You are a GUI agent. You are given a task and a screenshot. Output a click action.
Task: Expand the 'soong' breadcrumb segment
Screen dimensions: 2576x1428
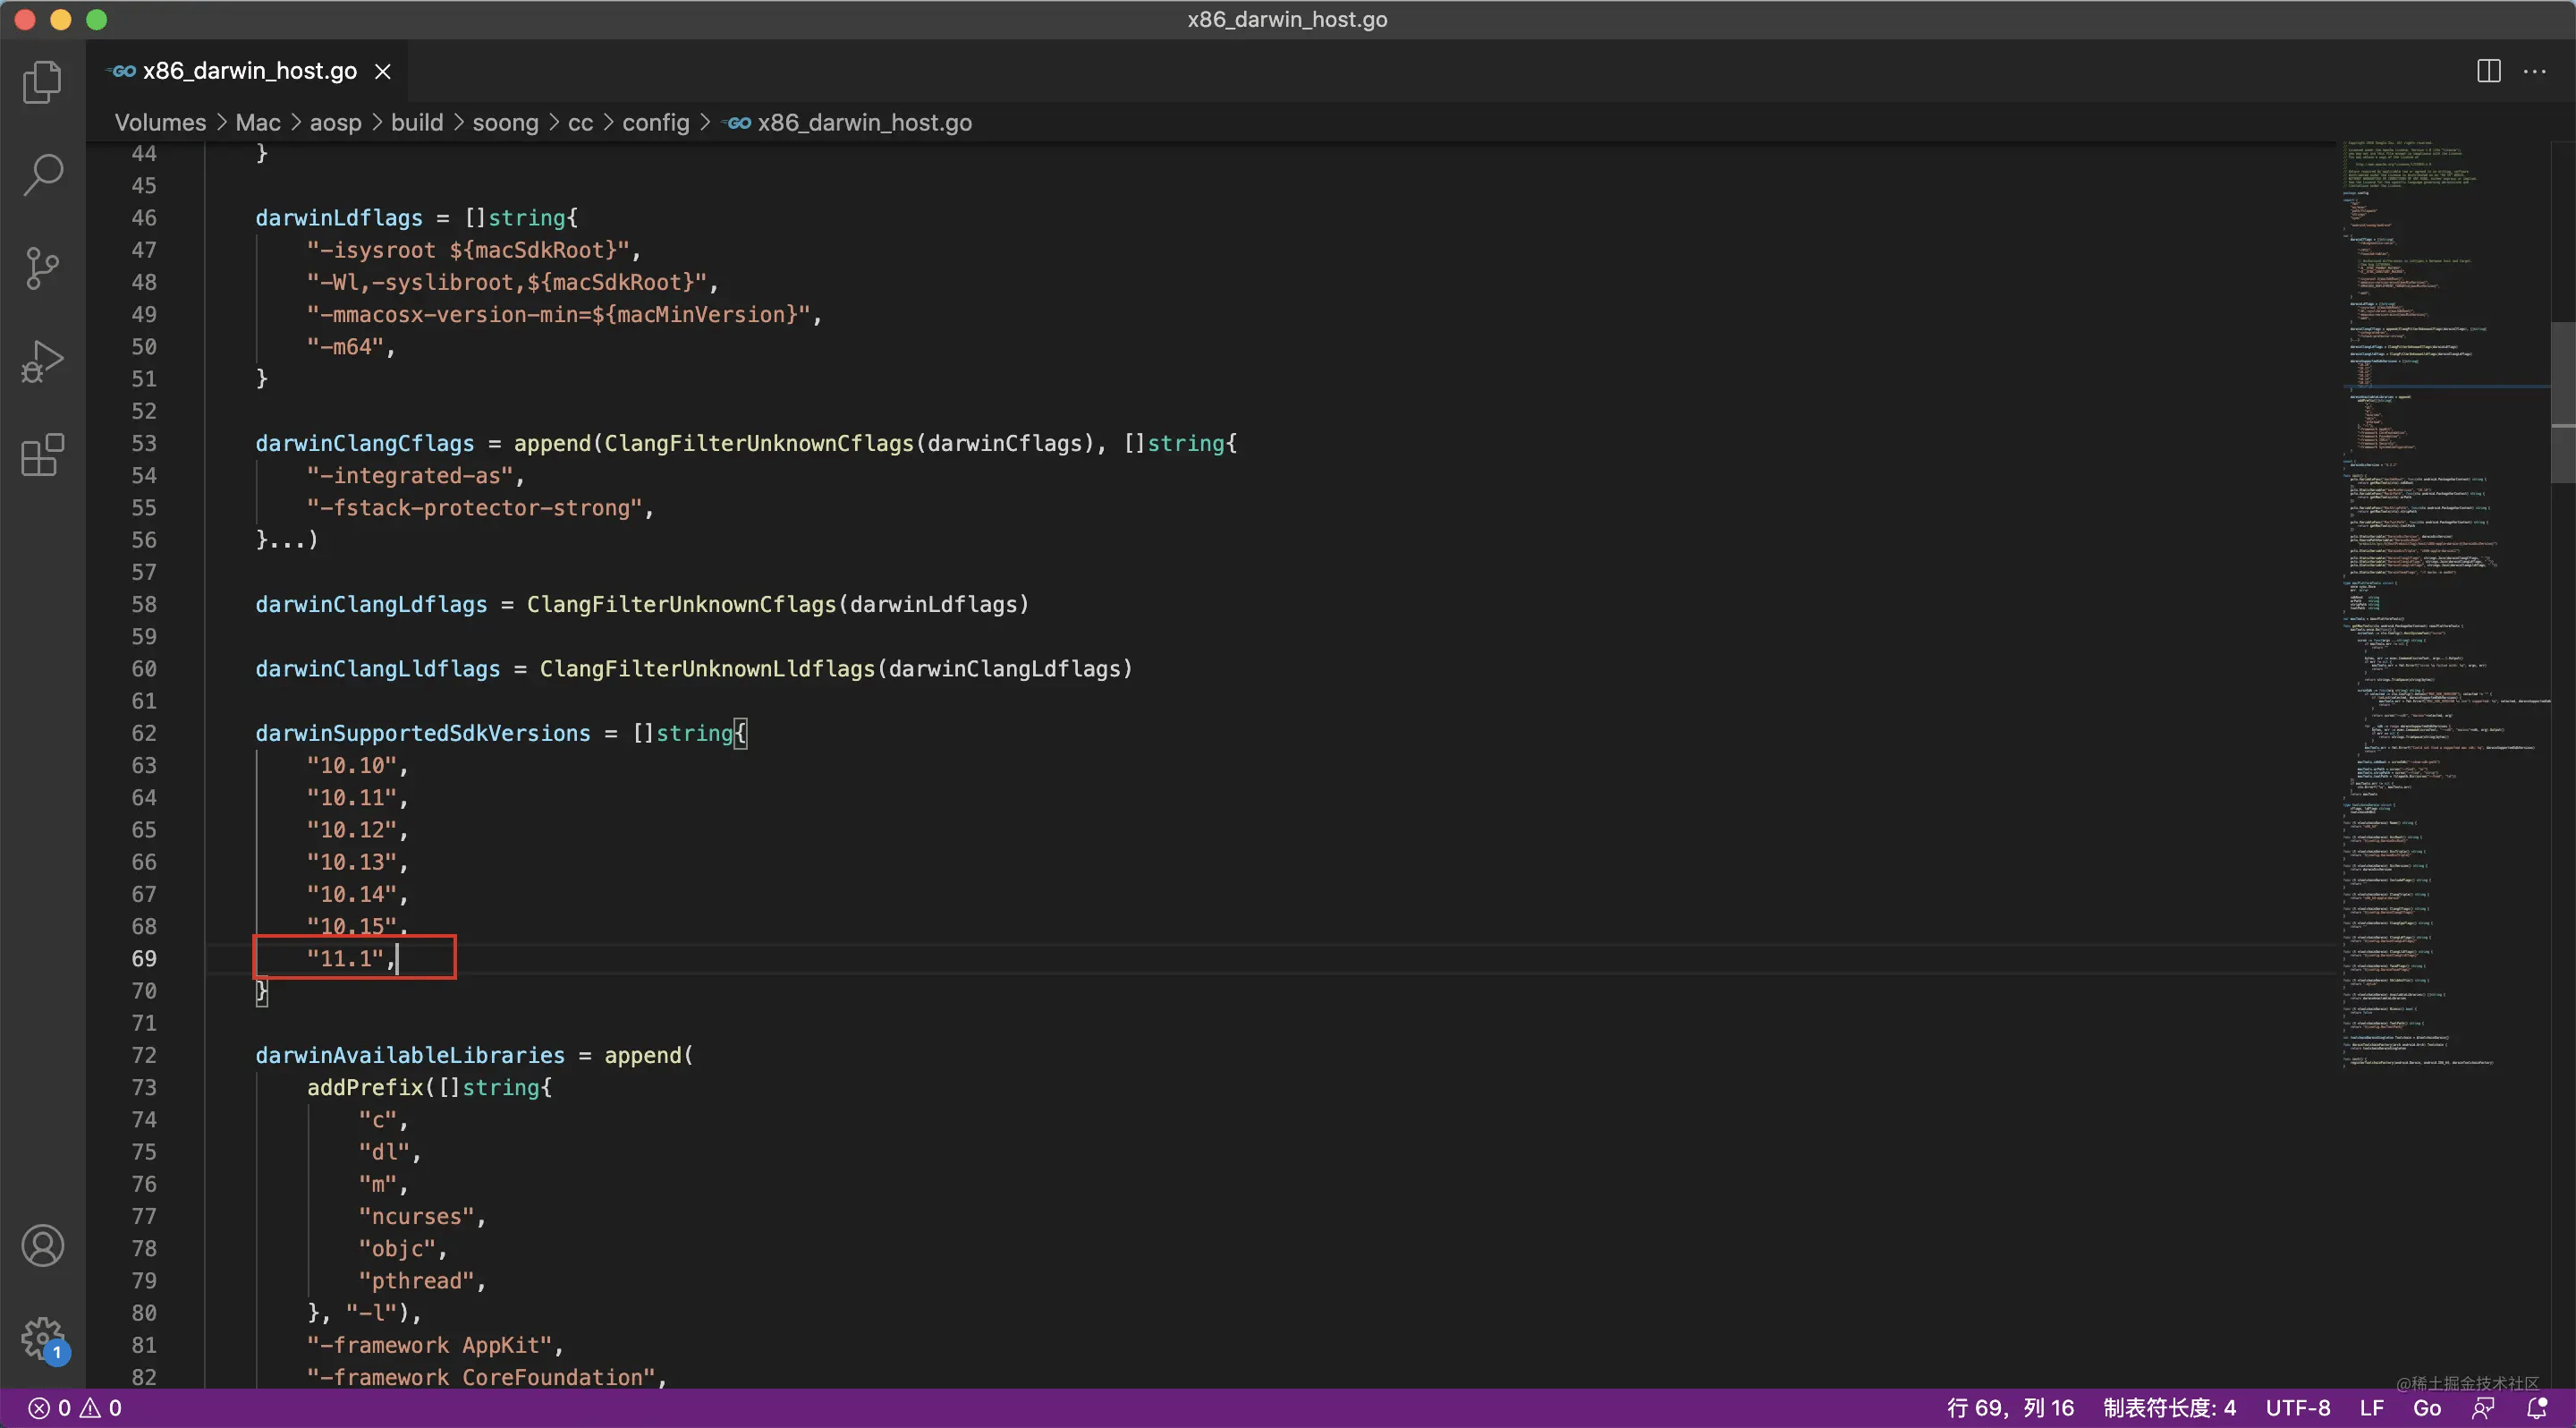pyautogui.click(x=505, y=123)
